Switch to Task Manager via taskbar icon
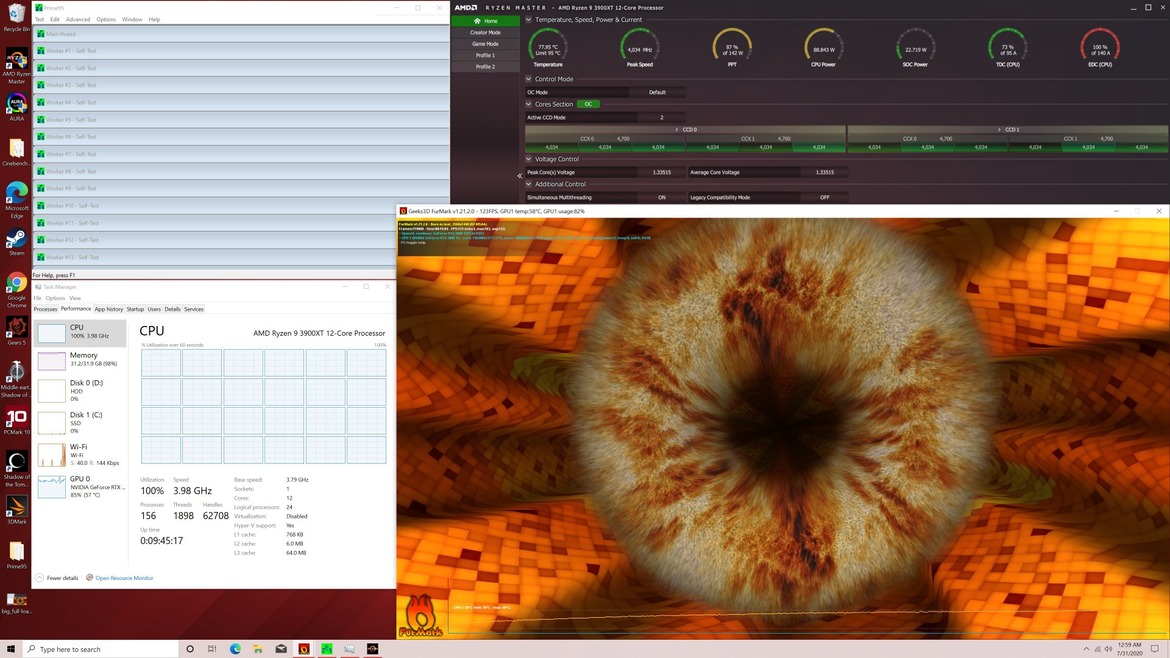This screenshot has width=1170, height=658. [x=349, y=649]
